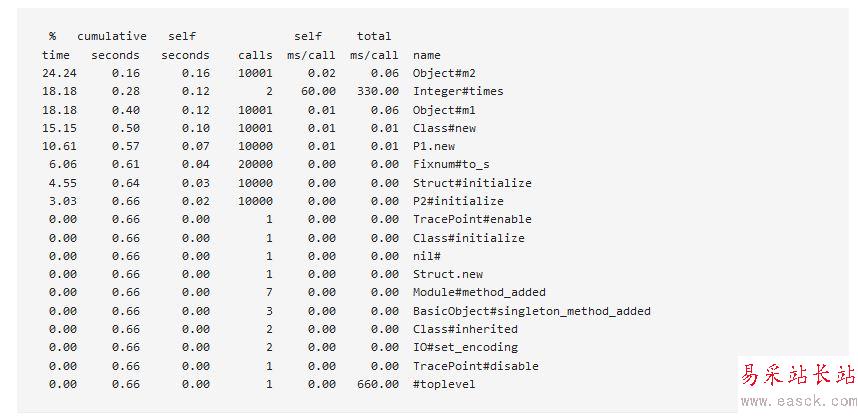
Task: Click the "name" column header
Action: tap(426, 55)
